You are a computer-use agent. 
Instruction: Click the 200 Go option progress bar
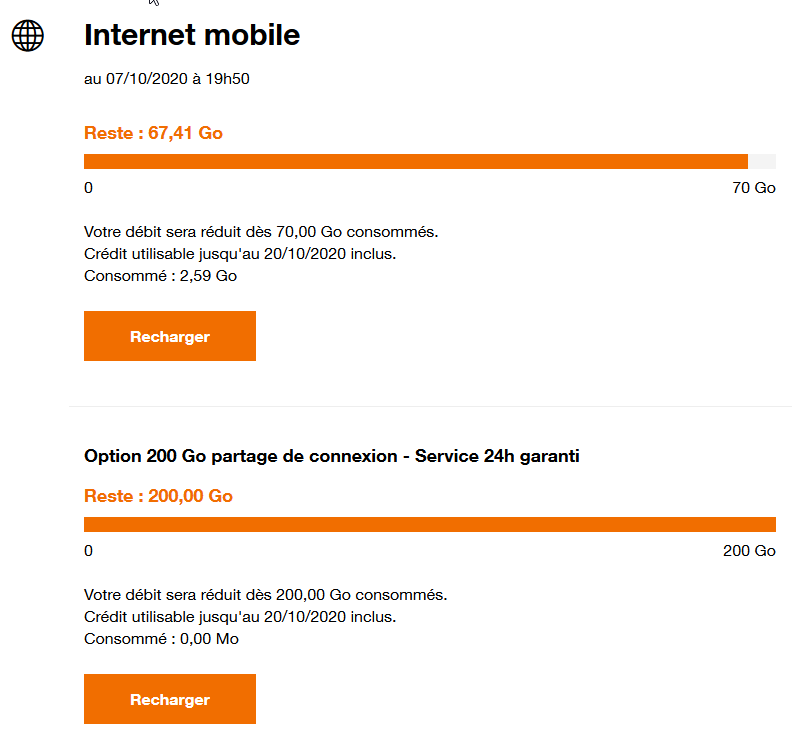tap(429, 525)
